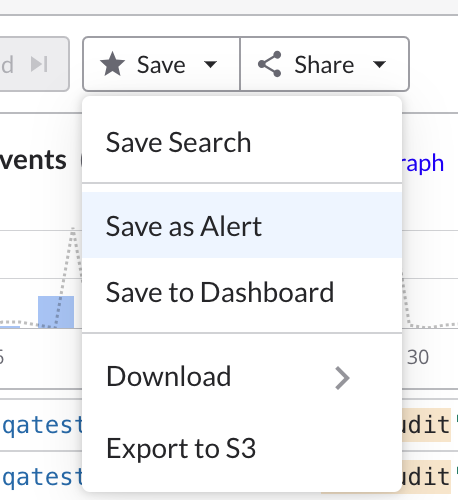The width and height of the screenshot is (458, 500).
Task: Click the 30 axis label on the timeline
Action: coord(418,357)
